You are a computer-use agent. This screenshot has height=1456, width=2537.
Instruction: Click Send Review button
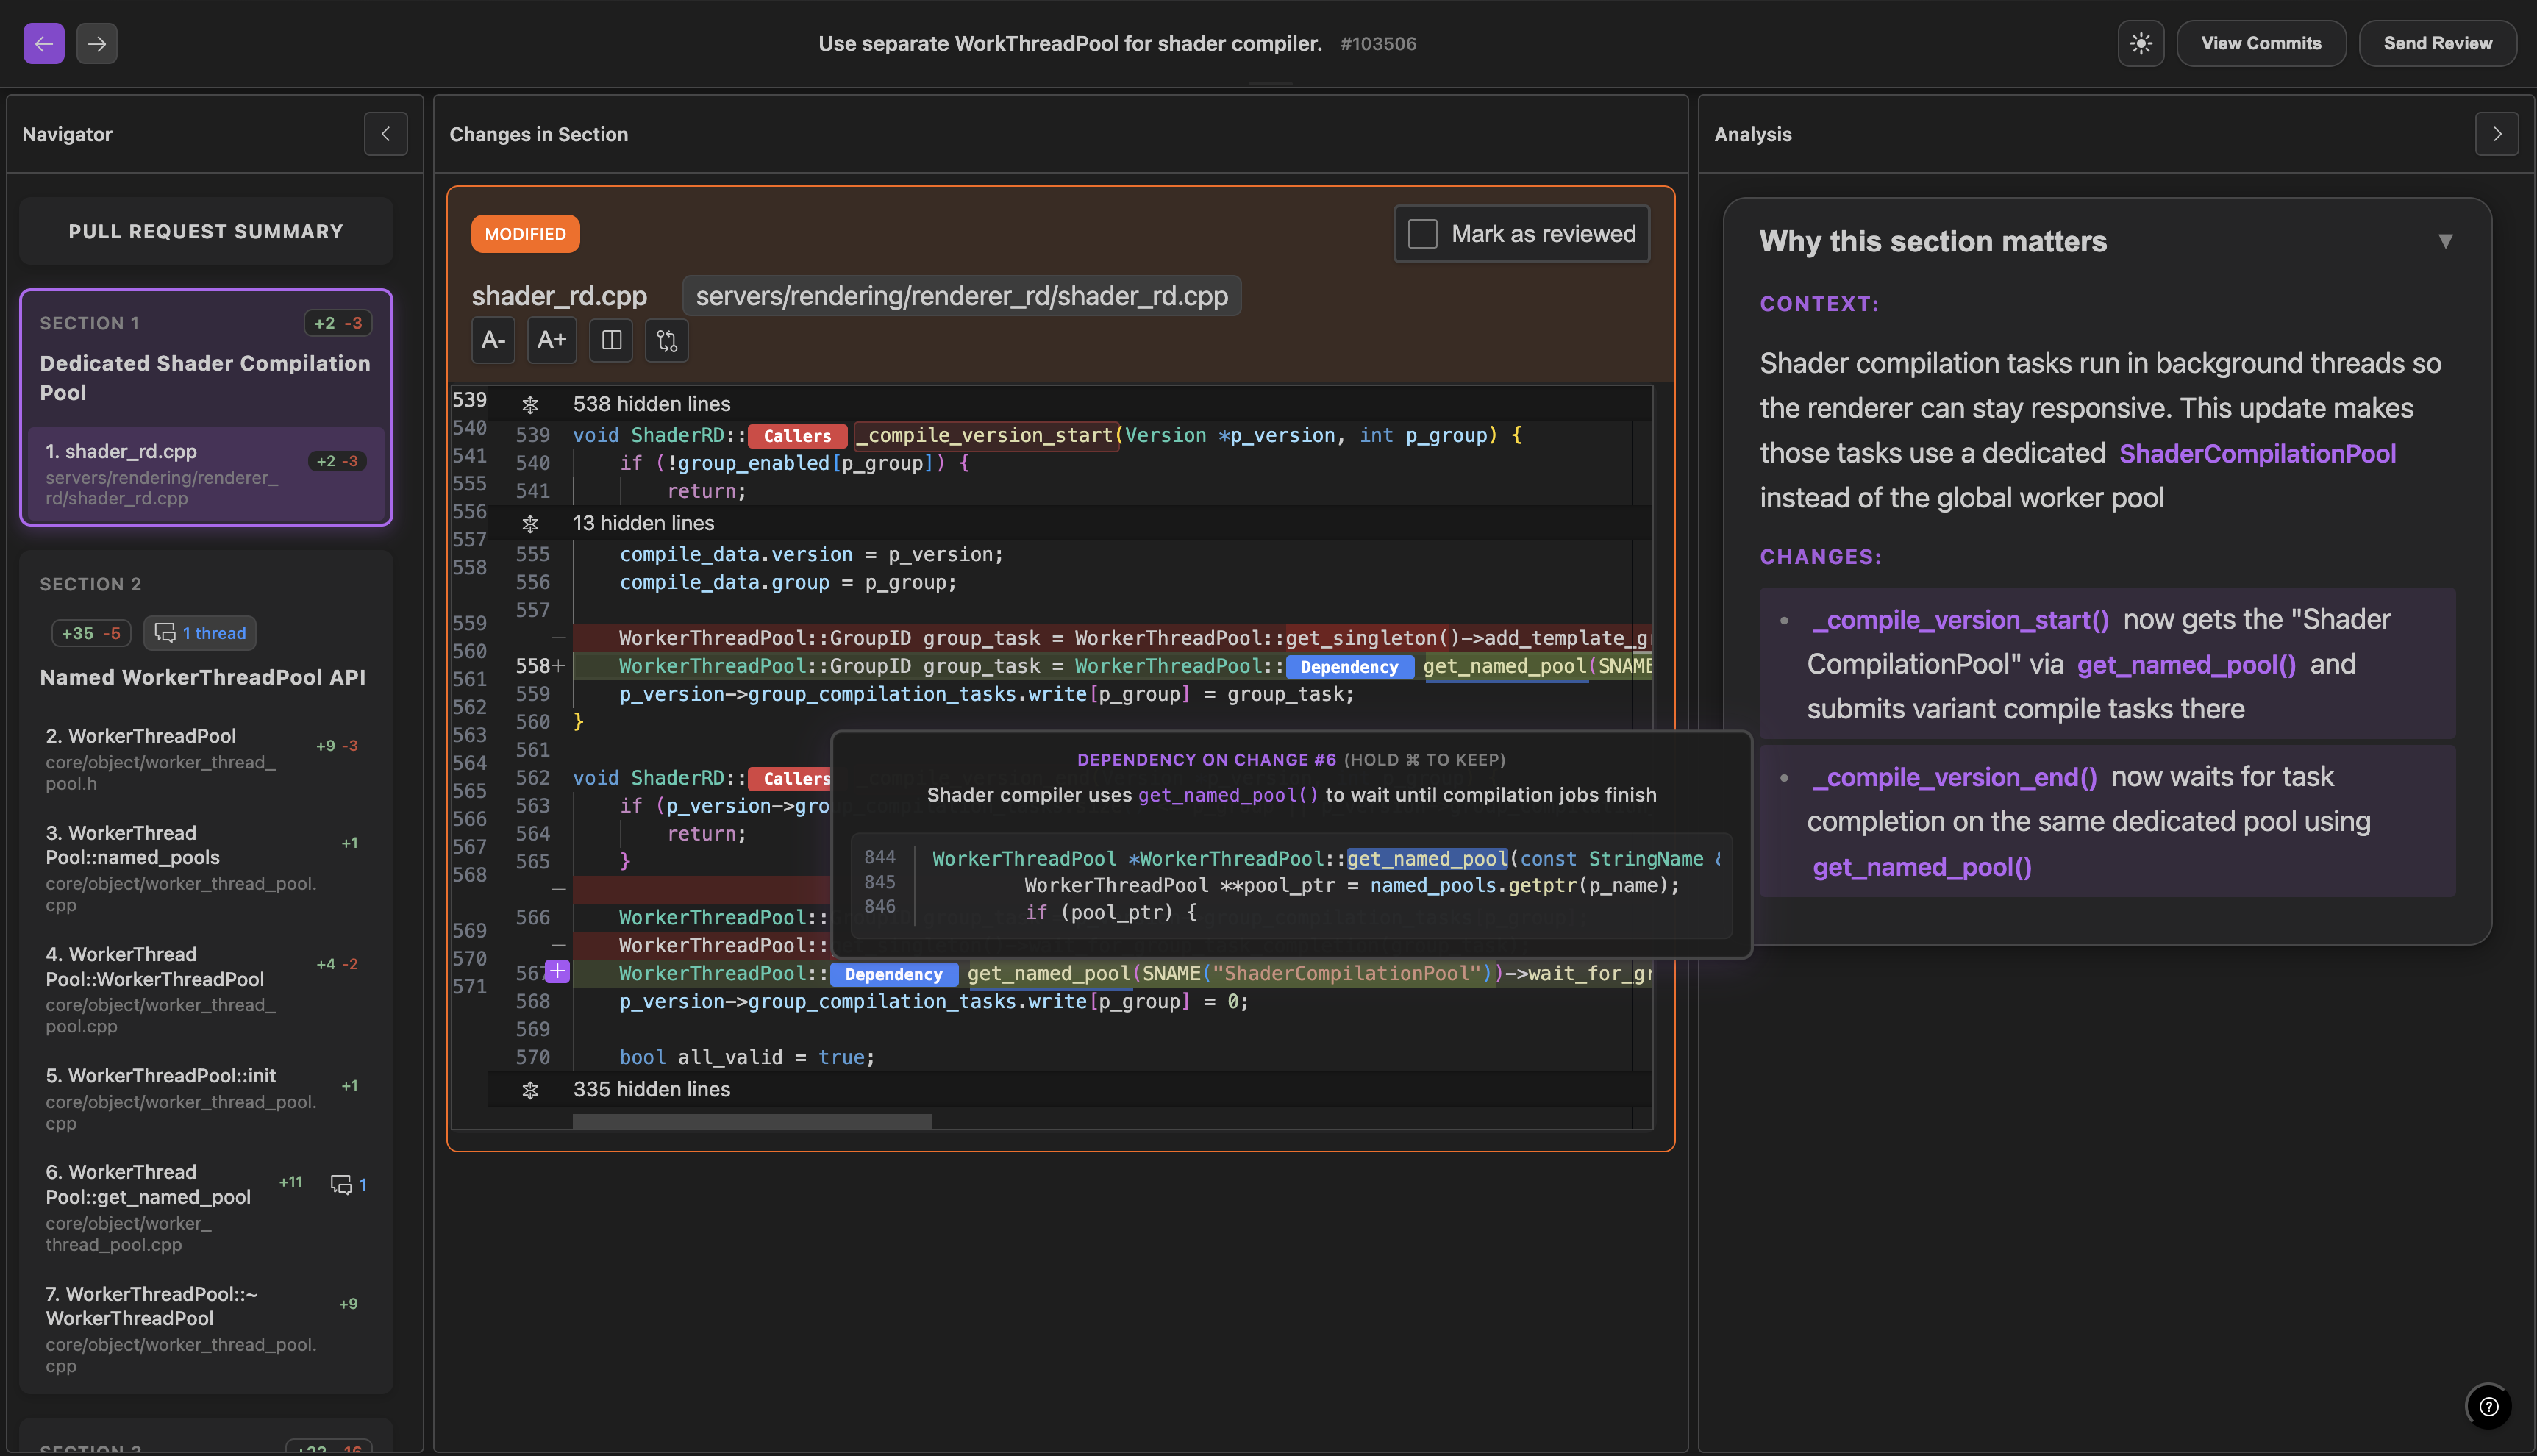[2437, 43]
